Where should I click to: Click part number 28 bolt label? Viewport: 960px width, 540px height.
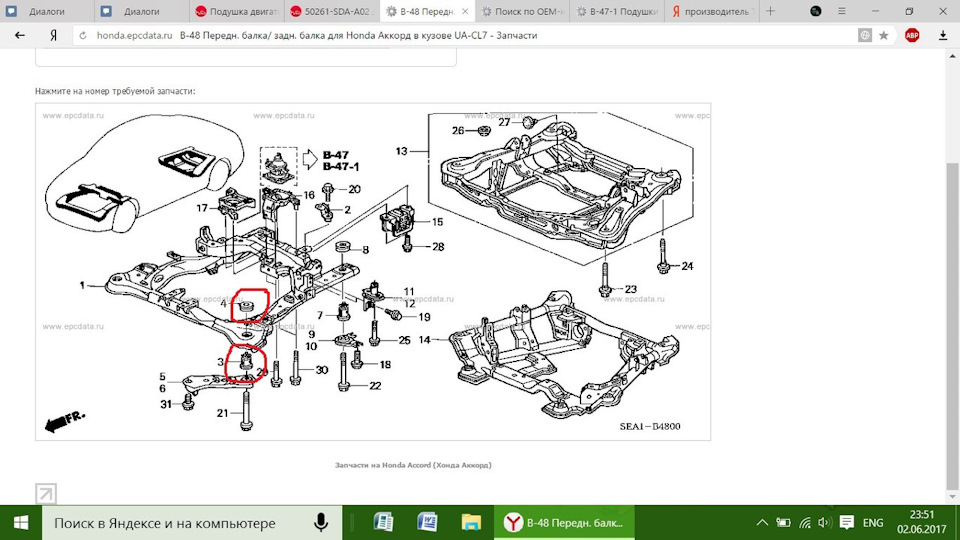point(438,247)
